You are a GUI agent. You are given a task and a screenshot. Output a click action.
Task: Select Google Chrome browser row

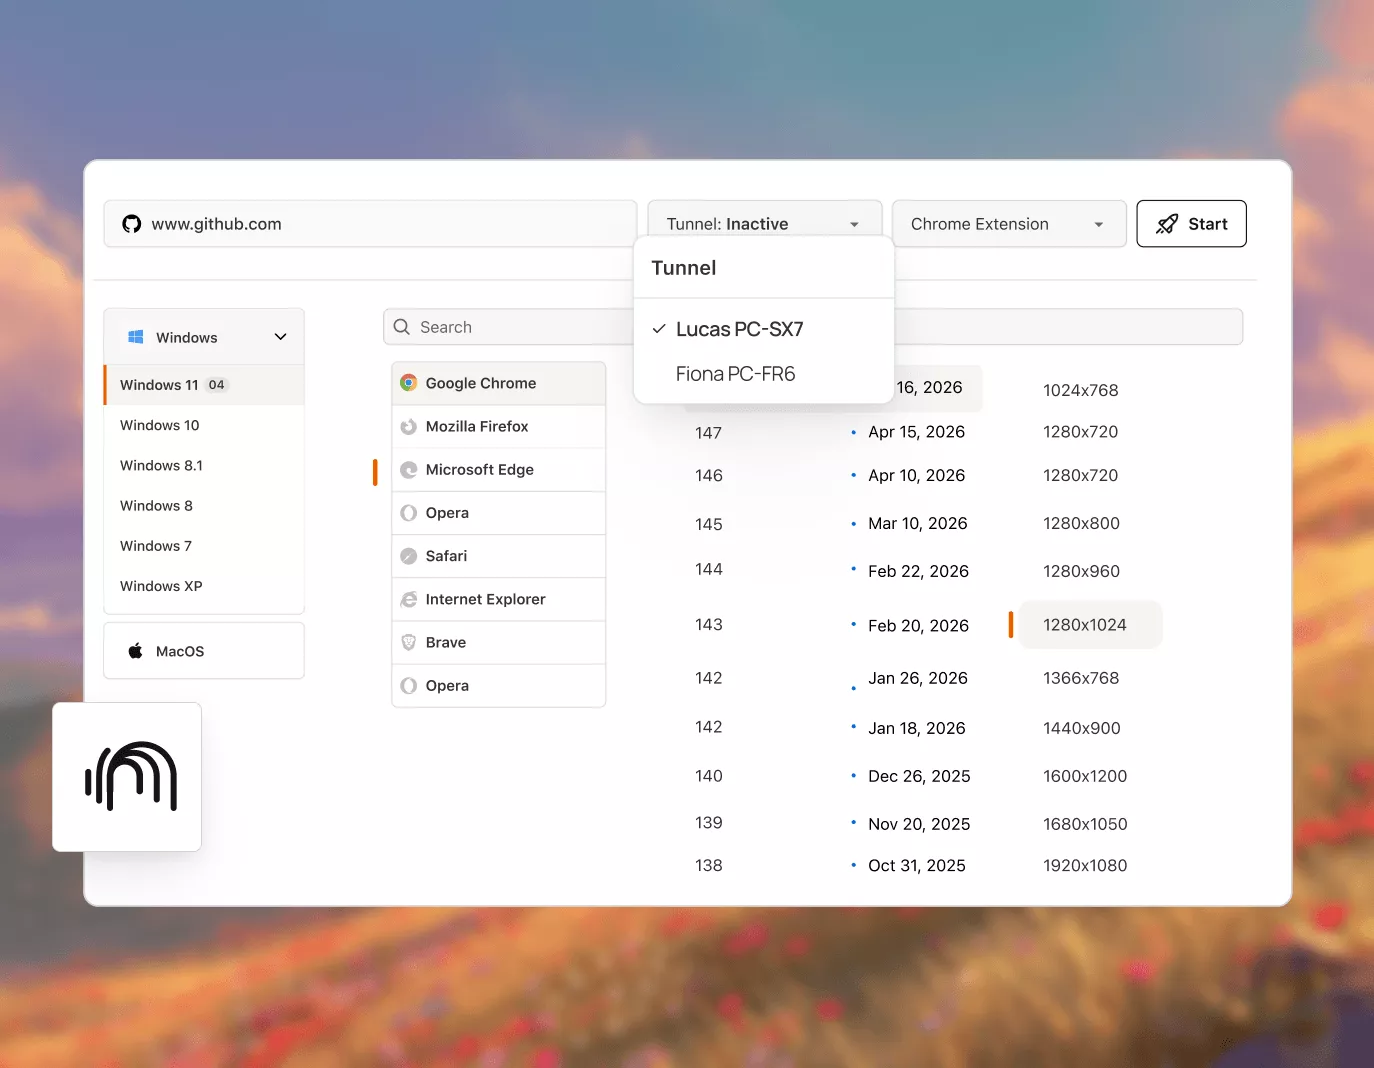click(499, 383)
